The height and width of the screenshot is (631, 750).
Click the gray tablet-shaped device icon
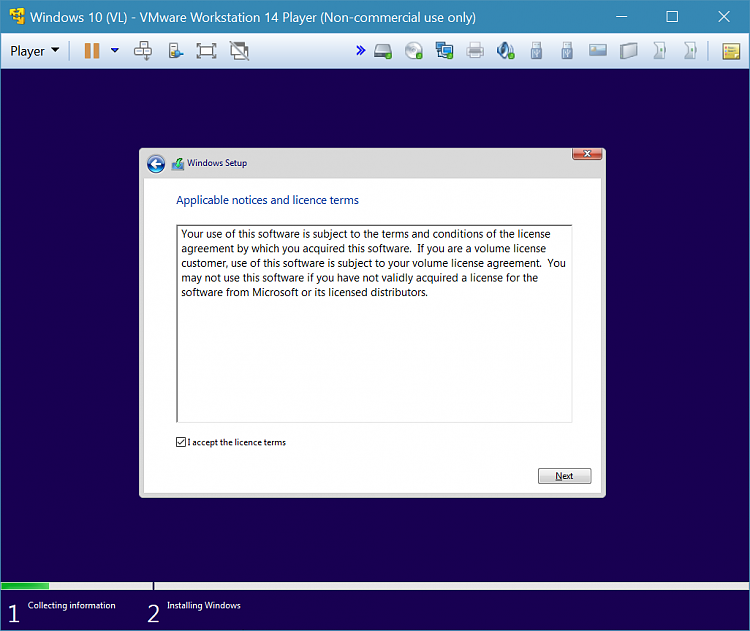pyautogui.click(x=629, y=51)
